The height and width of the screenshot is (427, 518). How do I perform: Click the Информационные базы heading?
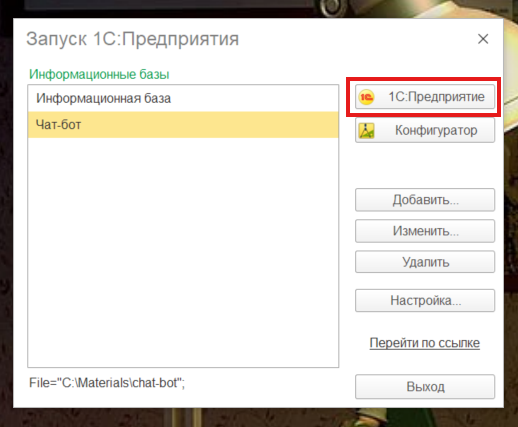(x=99, y=74)
